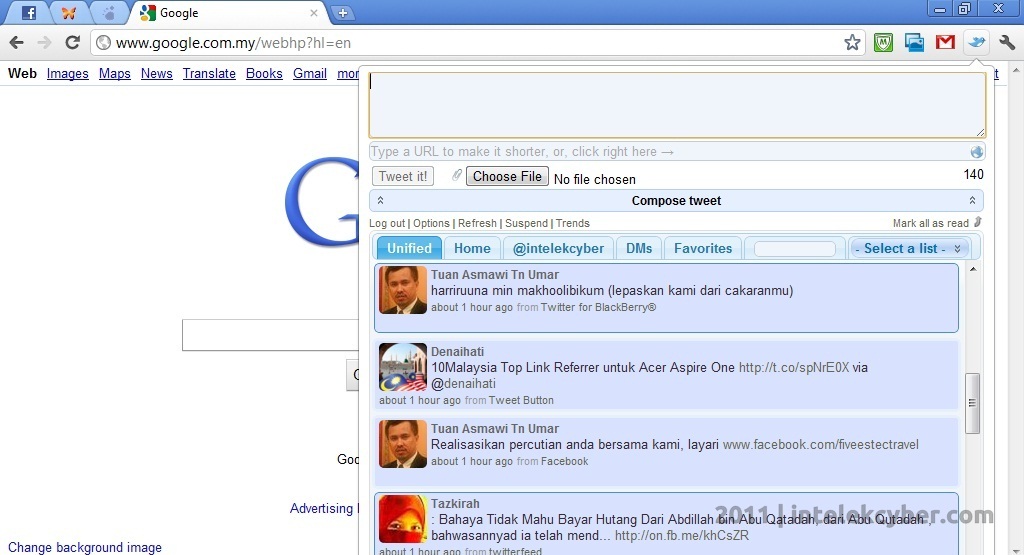Select the Unified tab
This screenshot has height=555, width=1024.
(x=409, y=248)
